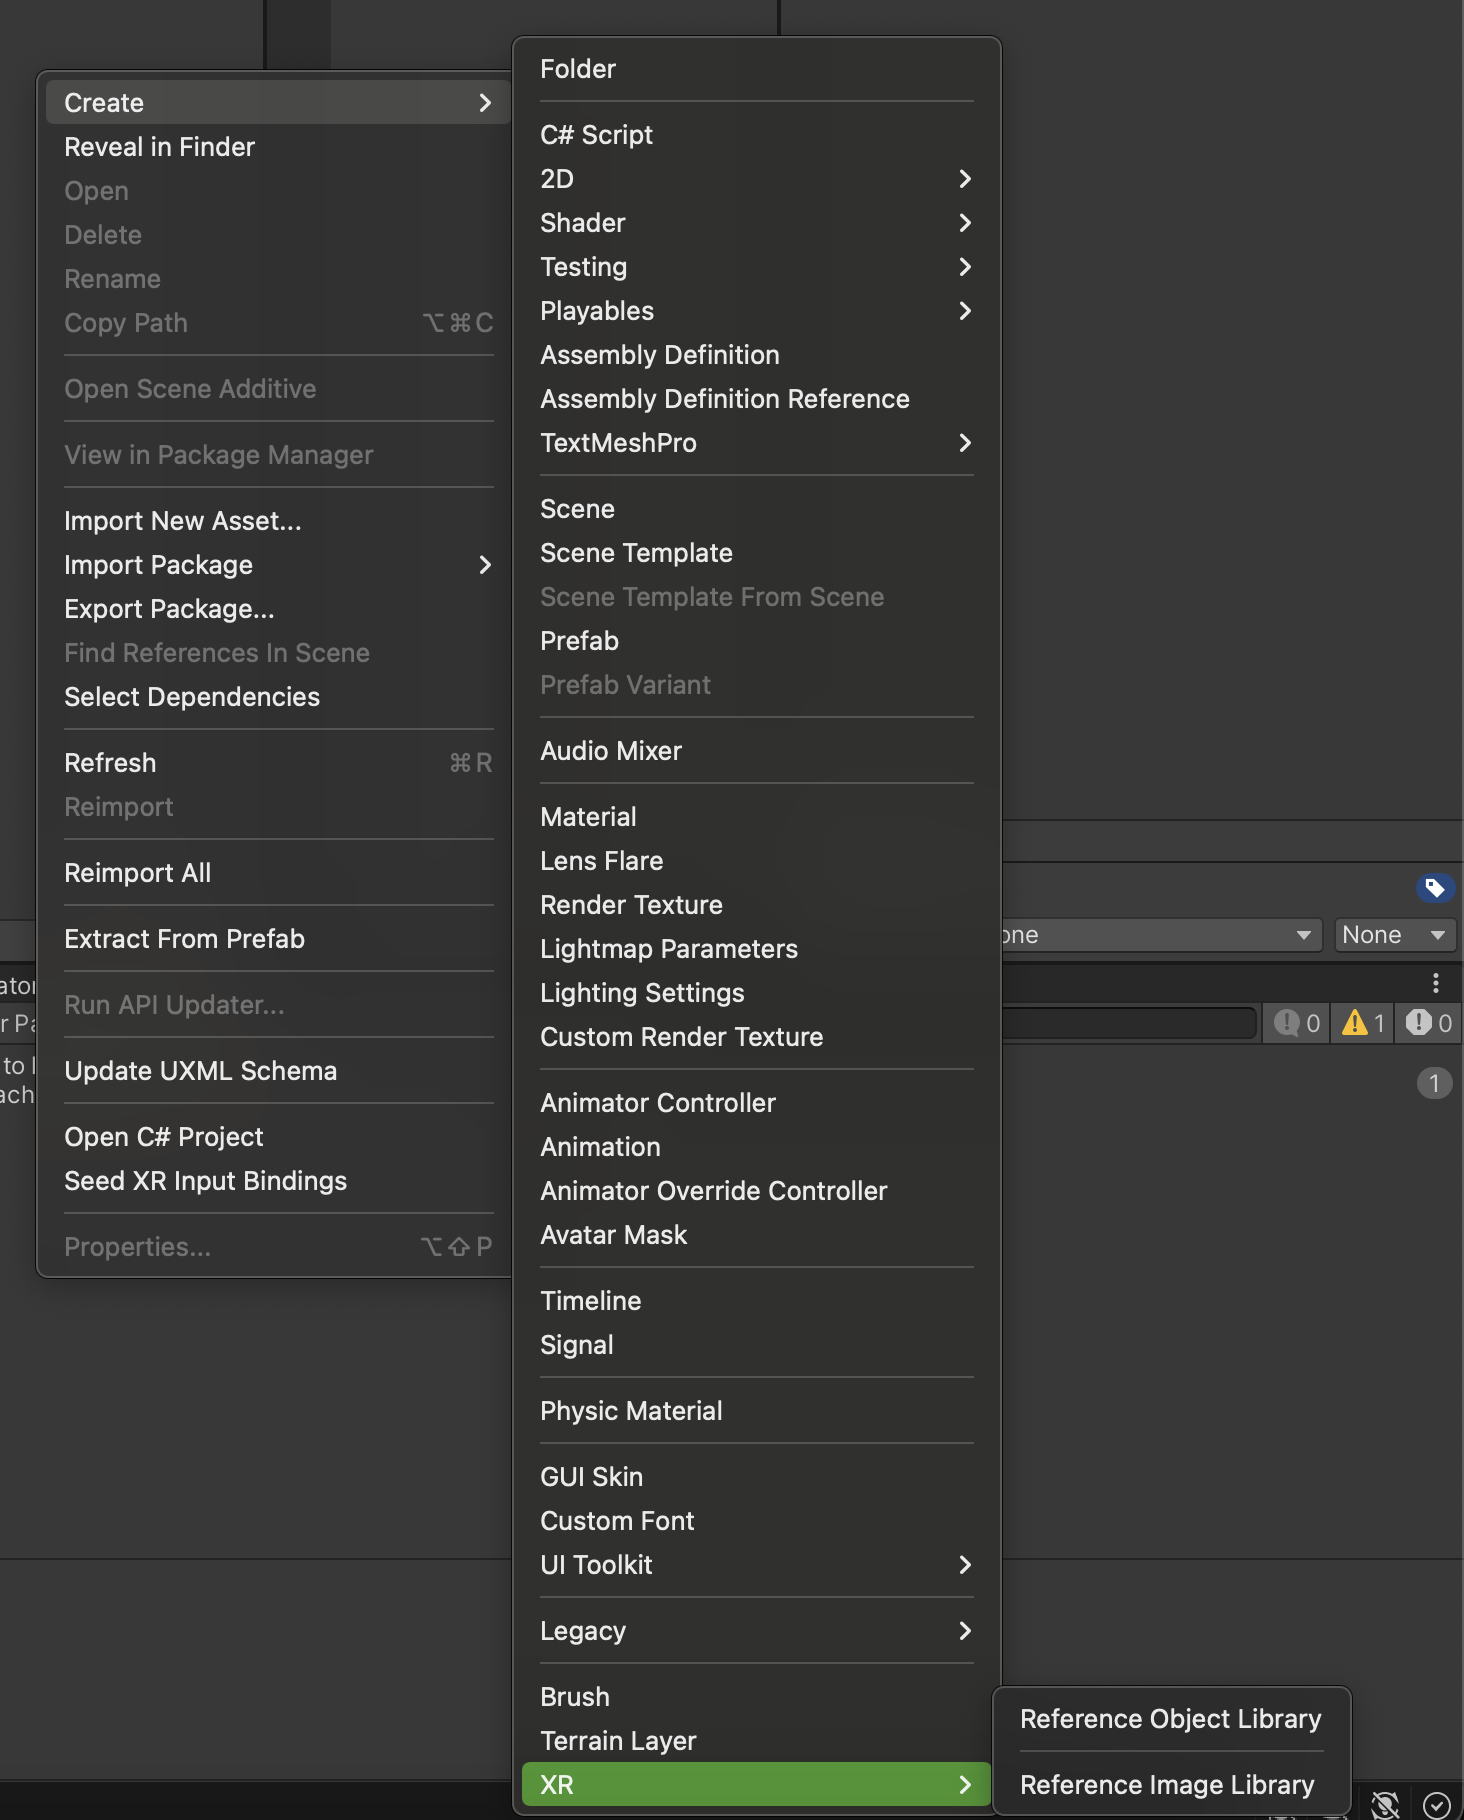Click the checkmark activity status icon

[x=1437, y=1804]
